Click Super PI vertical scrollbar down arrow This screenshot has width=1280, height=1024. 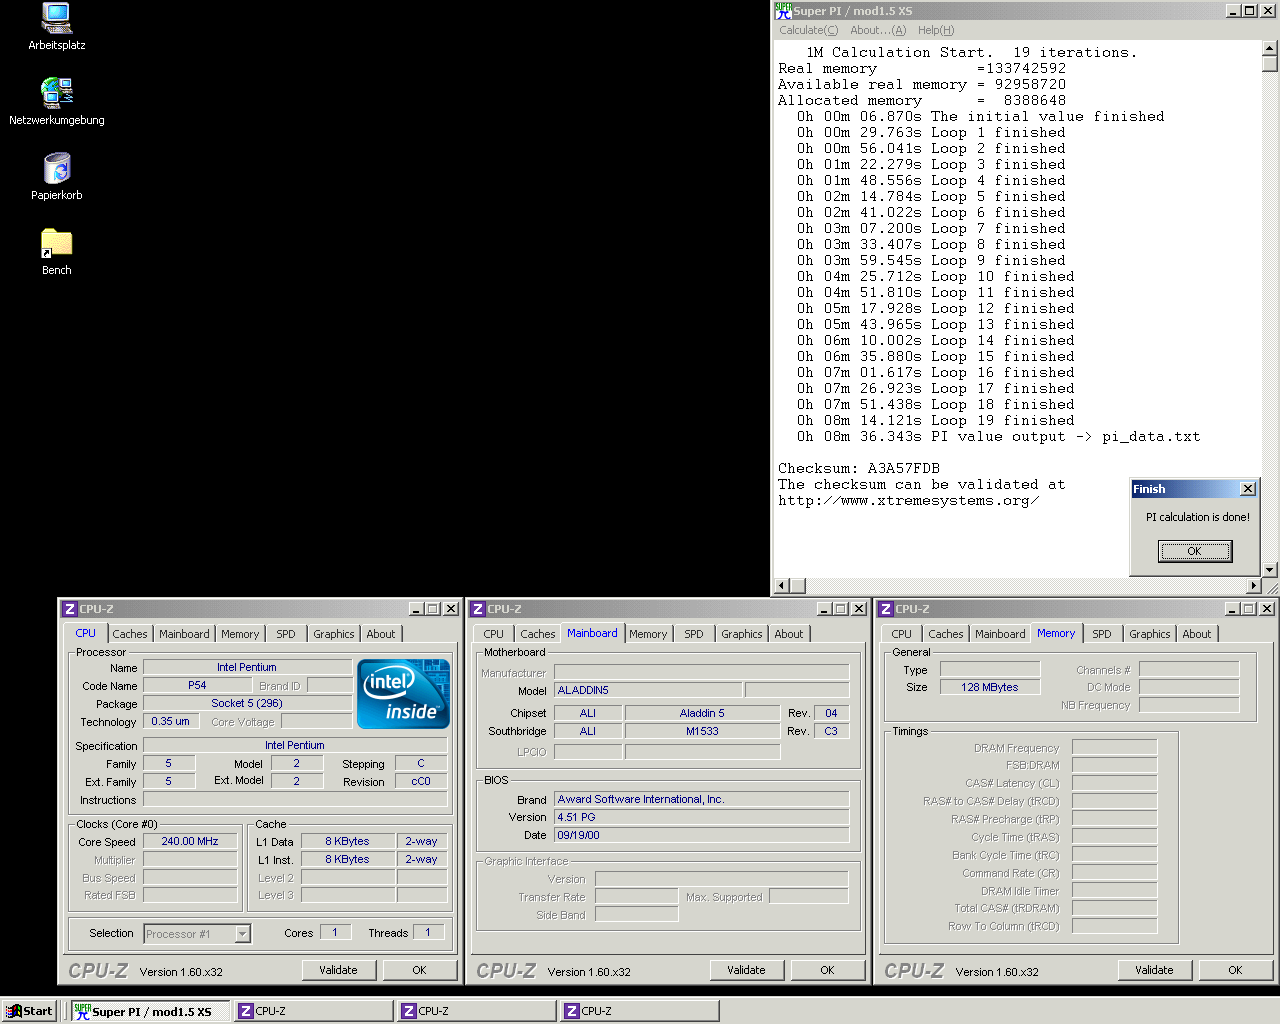point(1270,570)
